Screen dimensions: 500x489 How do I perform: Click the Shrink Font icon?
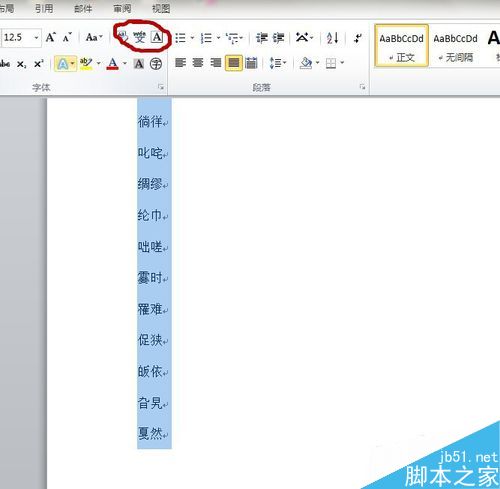coord(67,38)
